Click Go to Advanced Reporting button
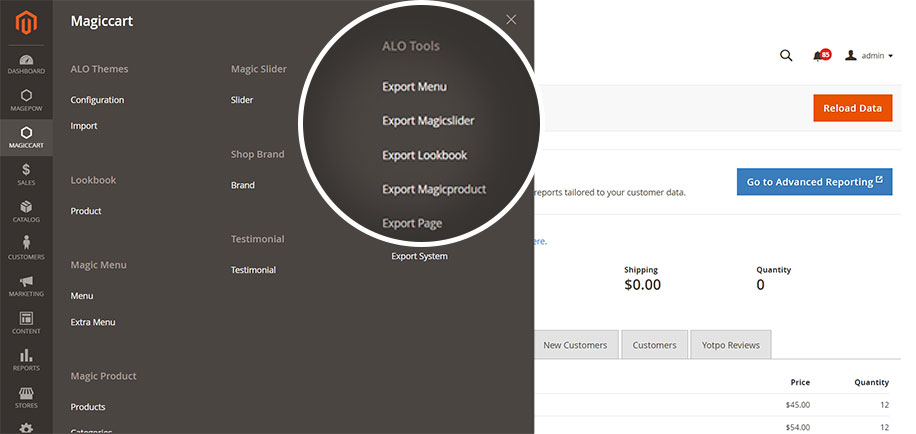916x434 pixels. 813,182
